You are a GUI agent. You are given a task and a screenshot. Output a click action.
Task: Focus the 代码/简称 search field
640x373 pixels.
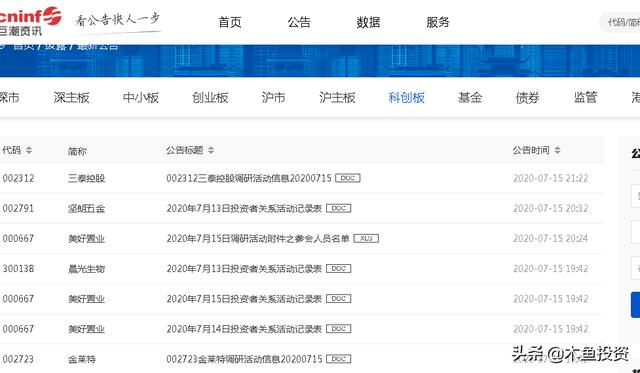(x=620, y=22)
